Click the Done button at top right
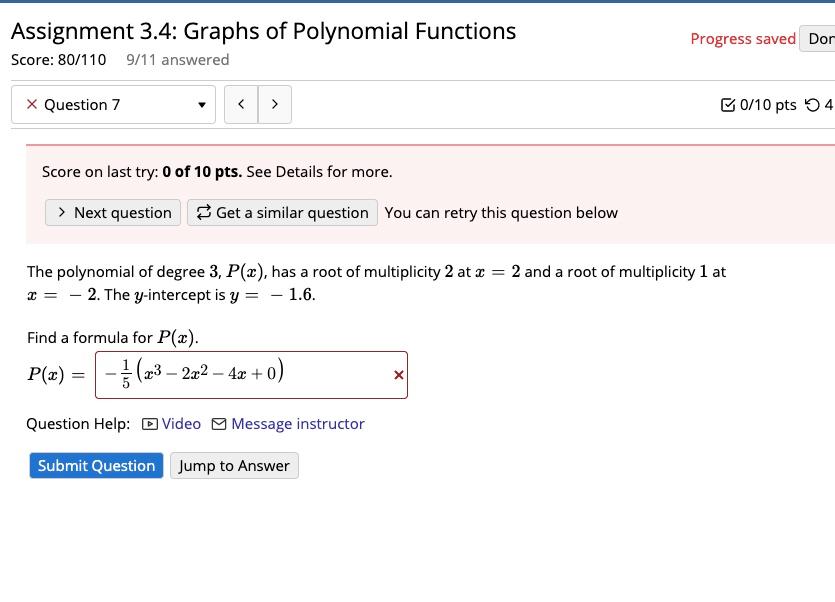The width and height of the screenshot is (835, 602). [820, 38]
